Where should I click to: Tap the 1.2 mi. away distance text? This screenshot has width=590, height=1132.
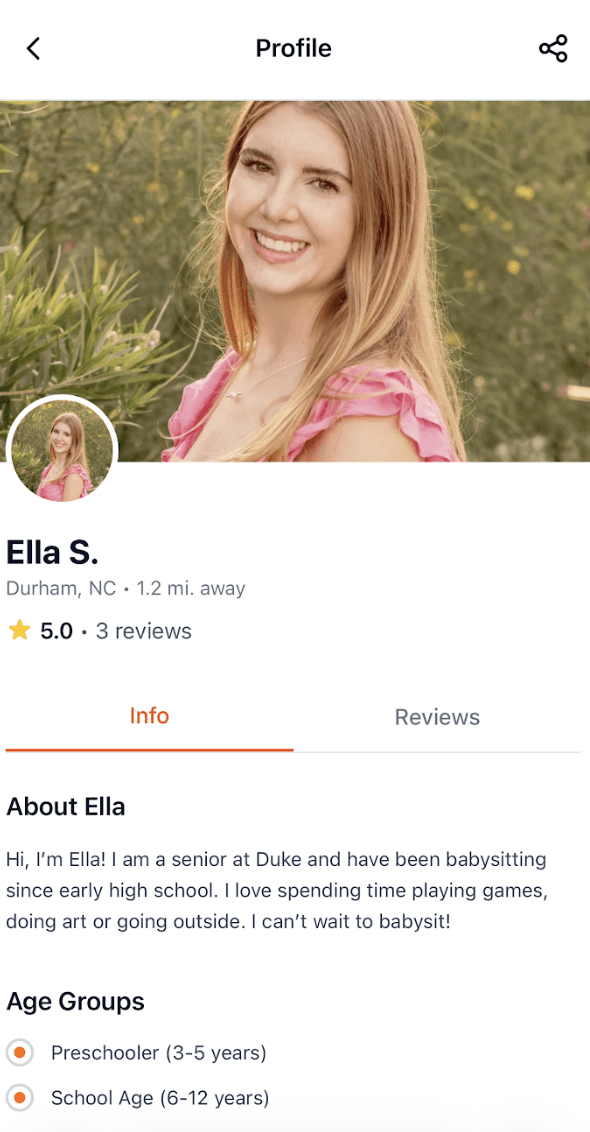tap(191, 588)
